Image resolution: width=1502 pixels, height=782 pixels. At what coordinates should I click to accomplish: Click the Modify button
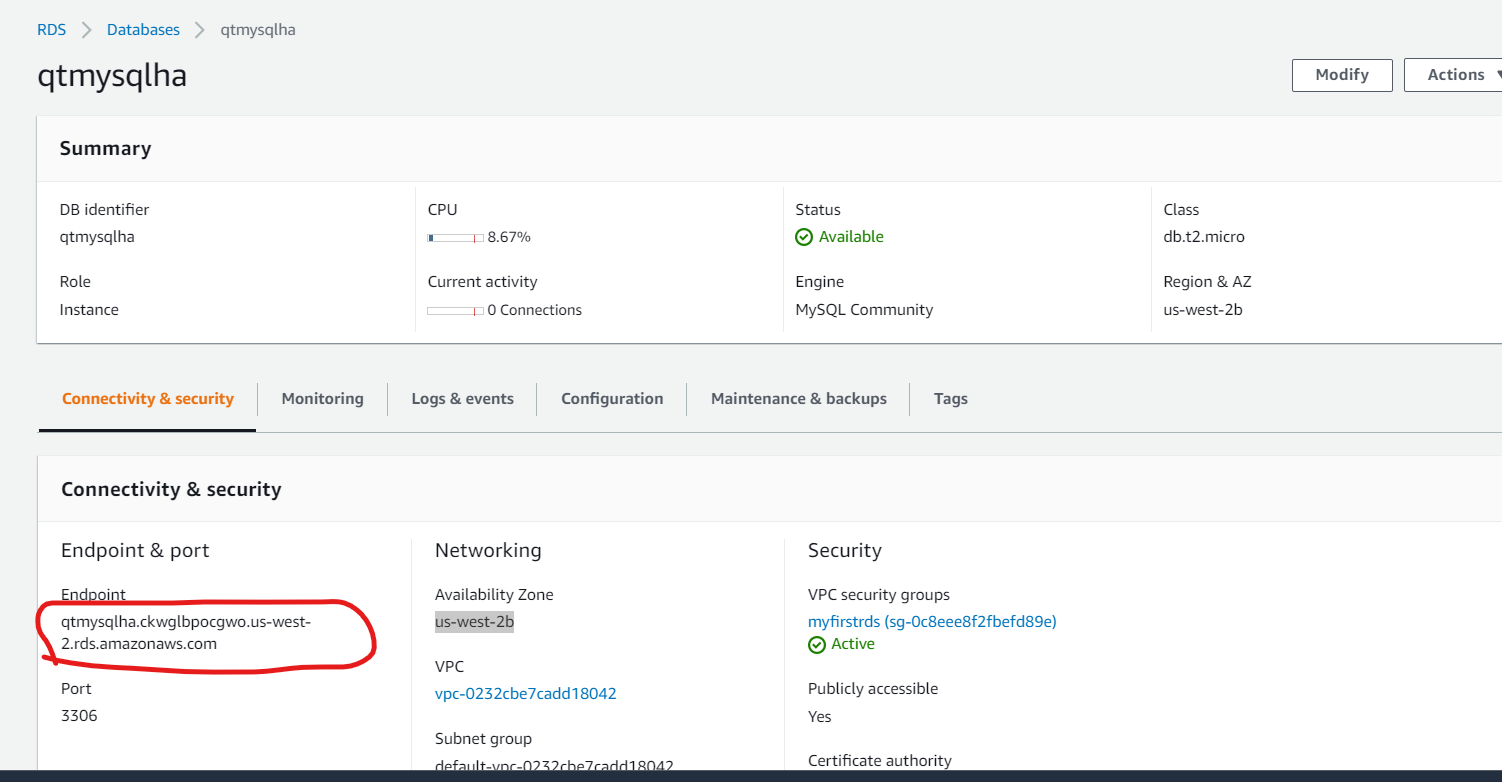click(1341, 74)
